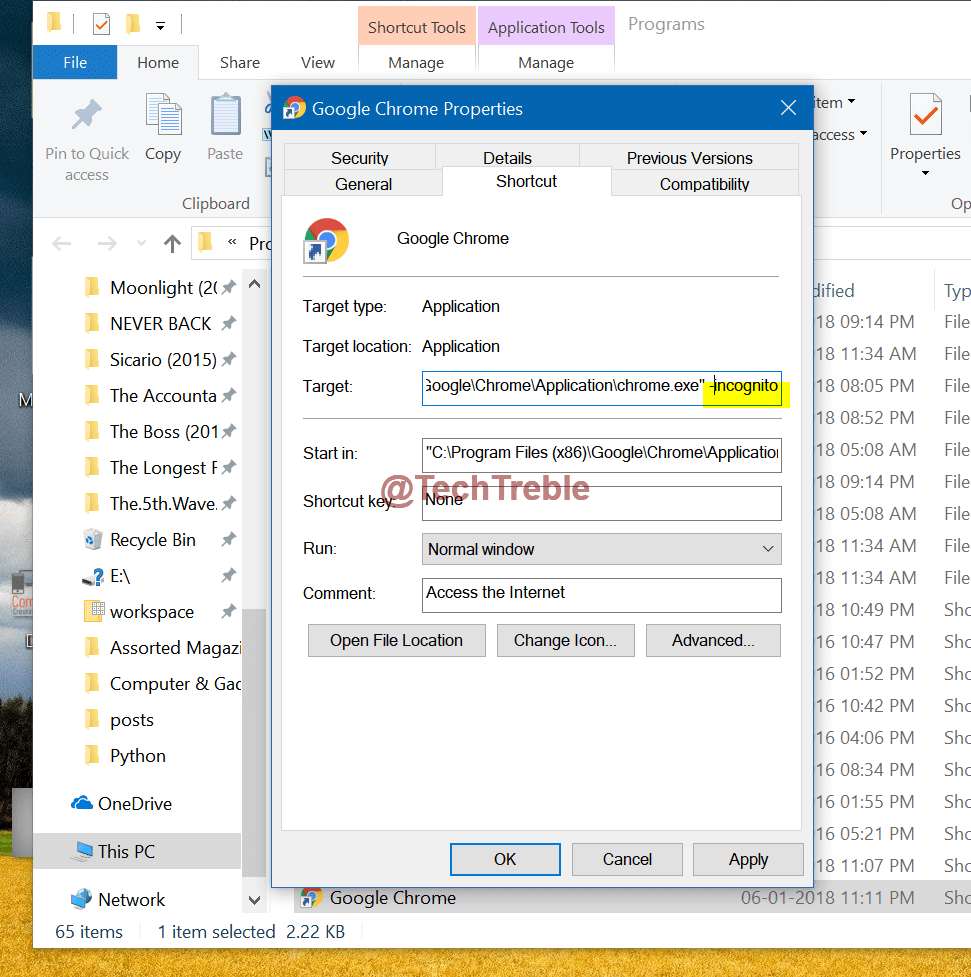Click sidebar scrollbar up arrow

pos(254,284)
